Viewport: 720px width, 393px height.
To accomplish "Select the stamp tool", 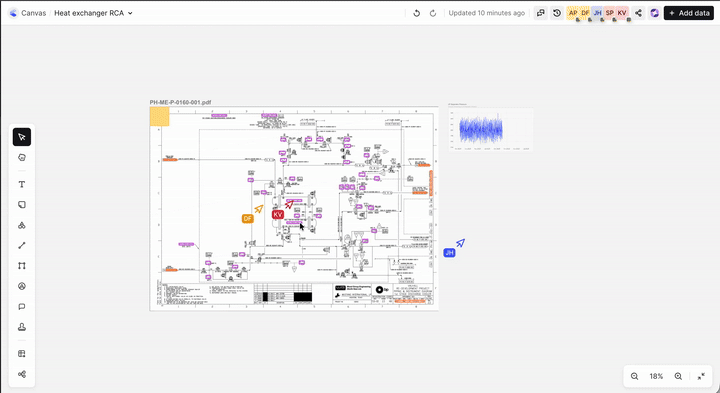I will (x=22, y=327).
